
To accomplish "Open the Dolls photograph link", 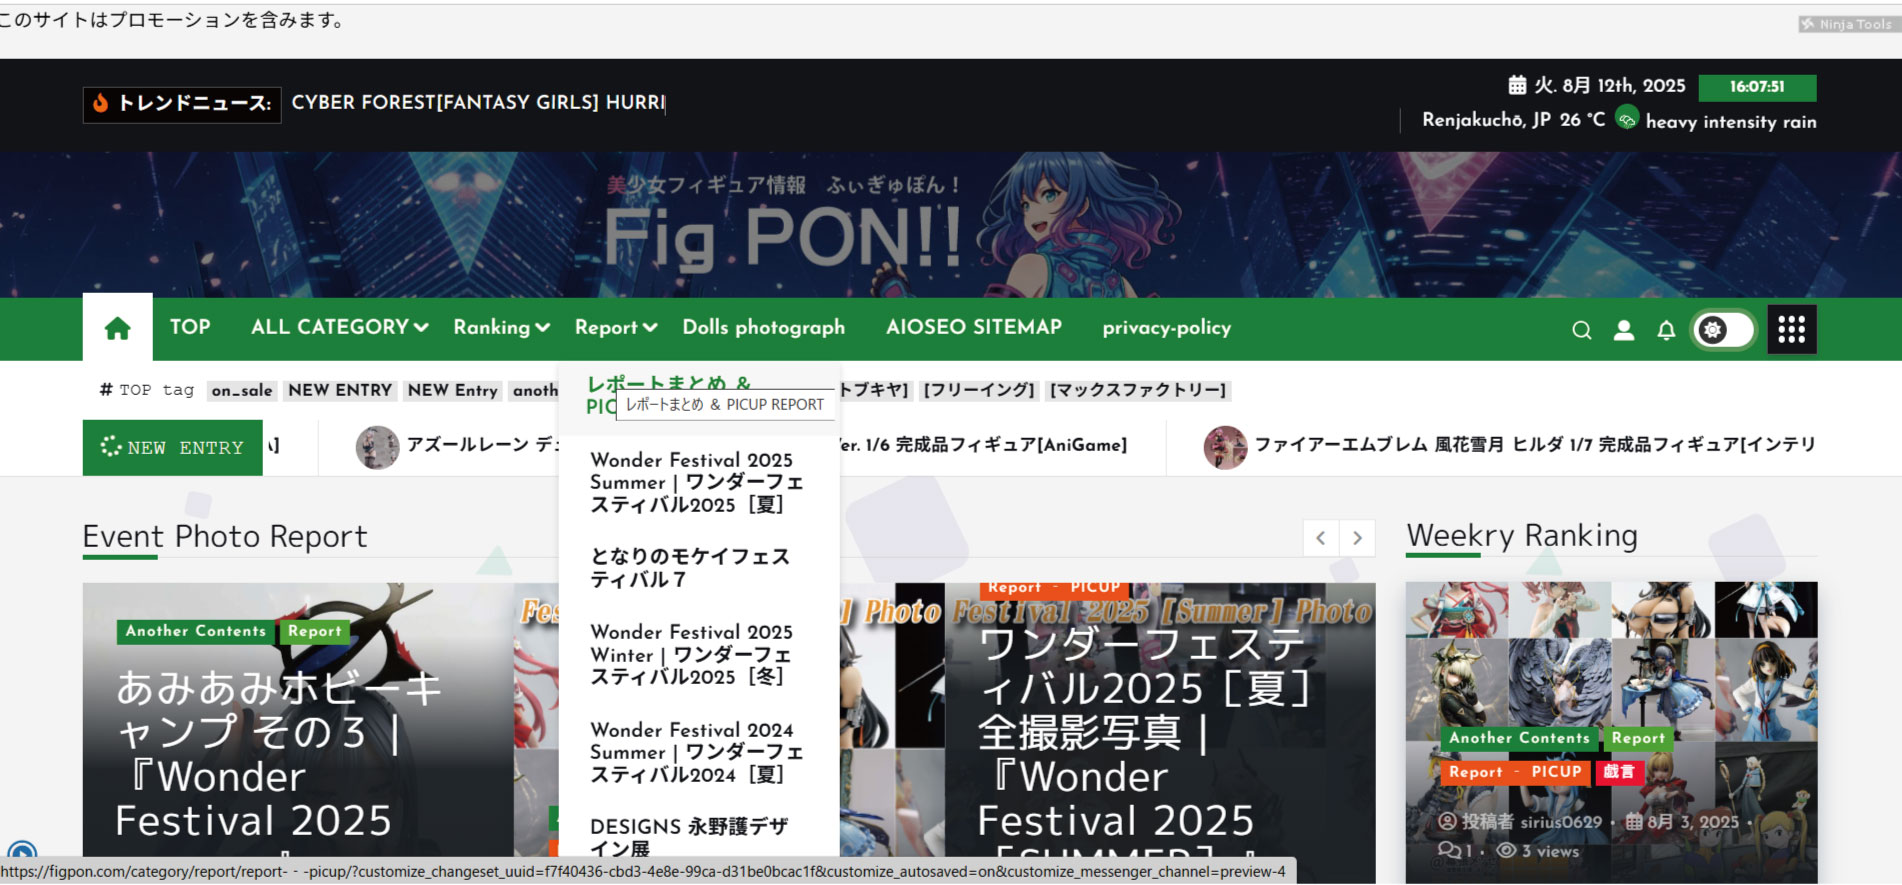I will coord(763,327).
